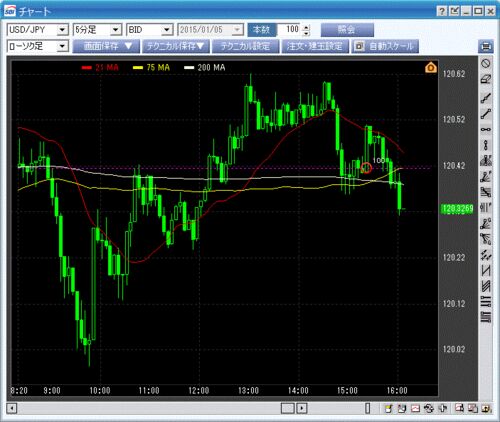This screenshot has width=500, height=422.
Task: Click the prohibit circle-slash tool icon
Action: coord(486,63)
